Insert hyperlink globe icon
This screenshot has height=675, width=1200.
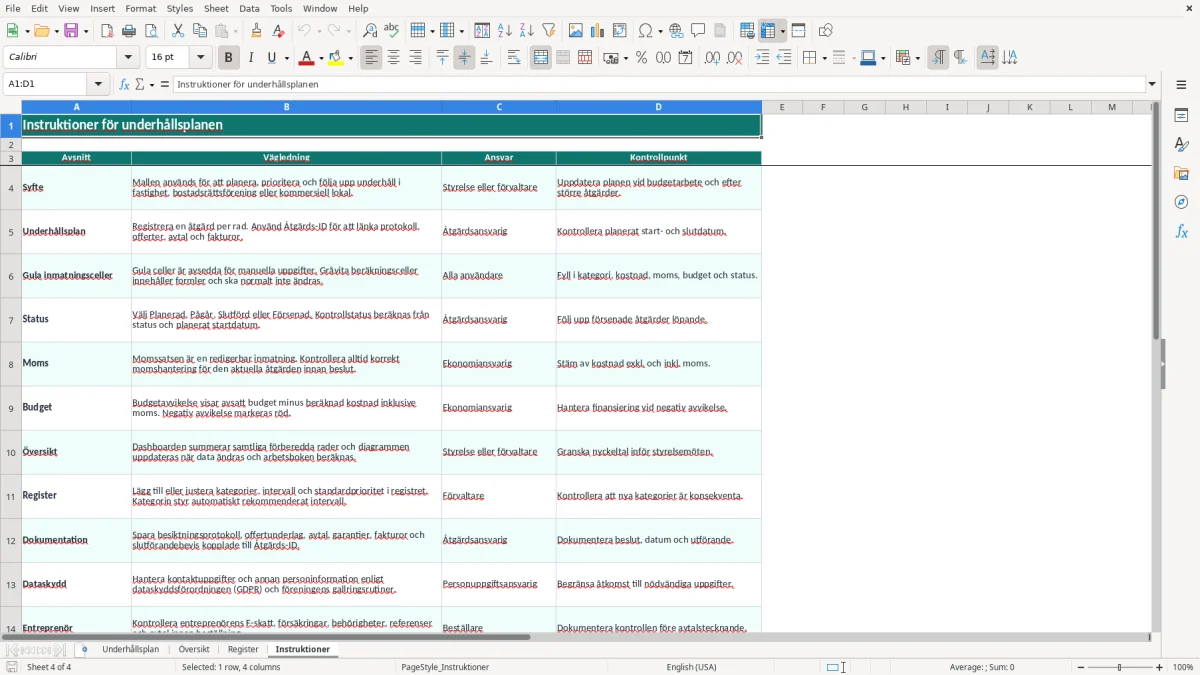(x=676, y=31)
